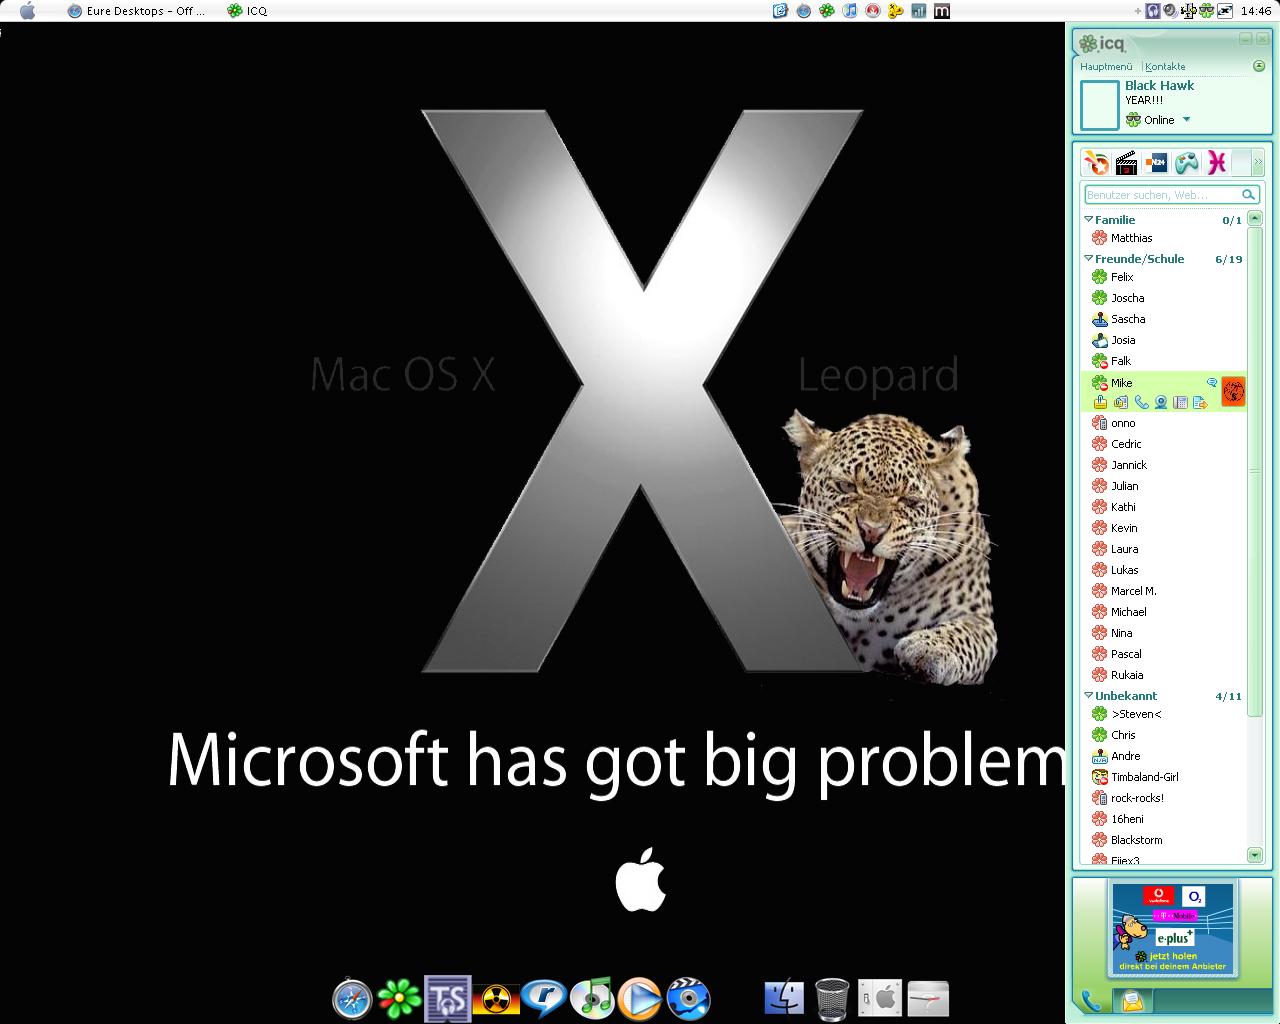Click the Apple logo in menu bar
Image resolution: width=1280 pixels, height=1024 pixels.
27,11
